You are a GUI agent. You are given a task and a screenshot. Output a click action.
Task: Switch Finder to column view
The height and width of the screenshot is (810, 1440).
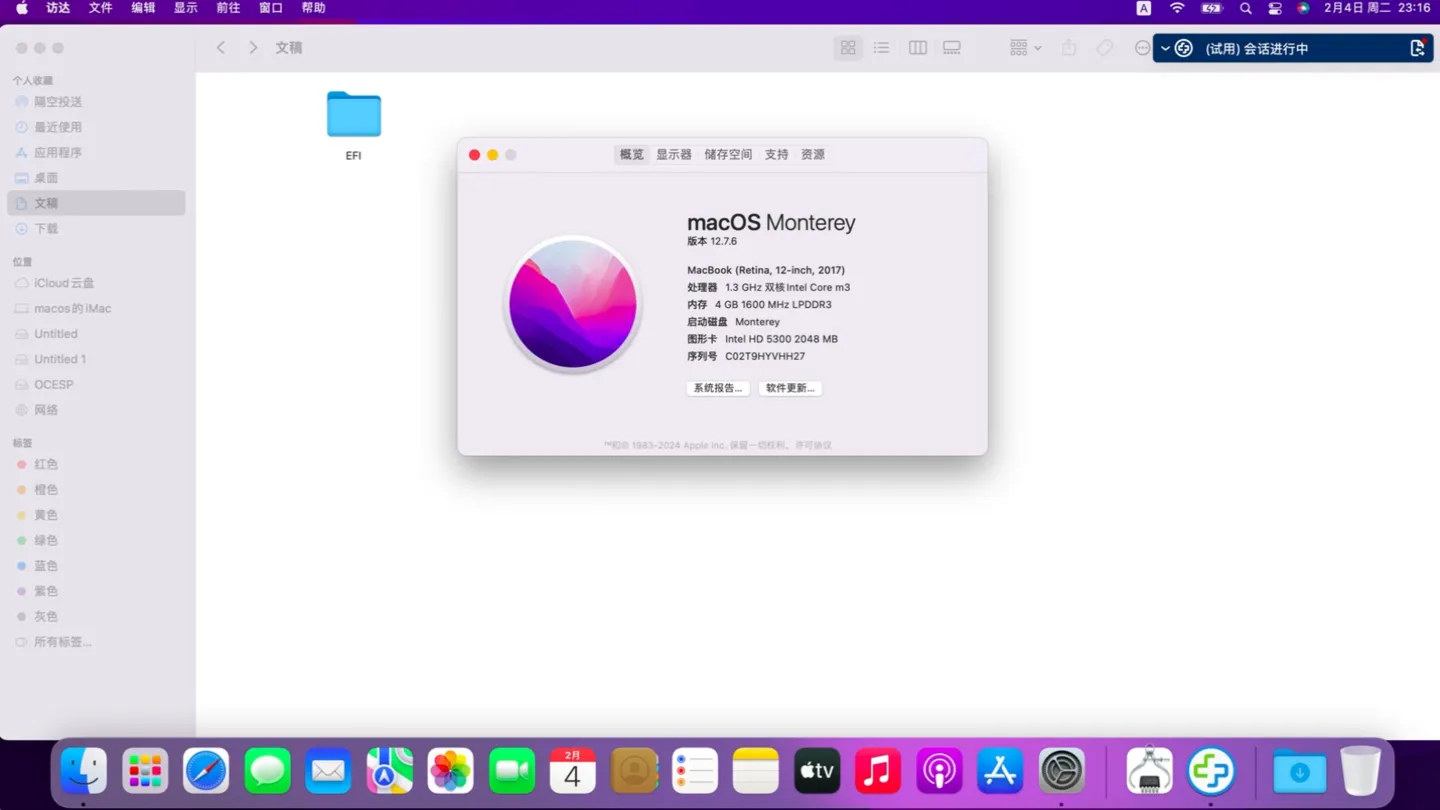tap(917, 48)
